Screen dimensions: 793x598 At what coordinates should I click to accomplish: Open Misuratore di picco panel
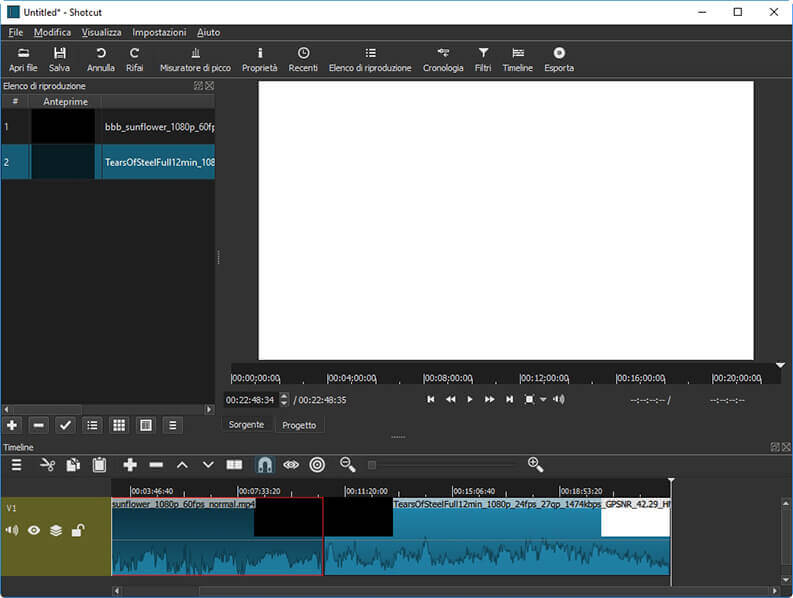click(x=195, y=59)
